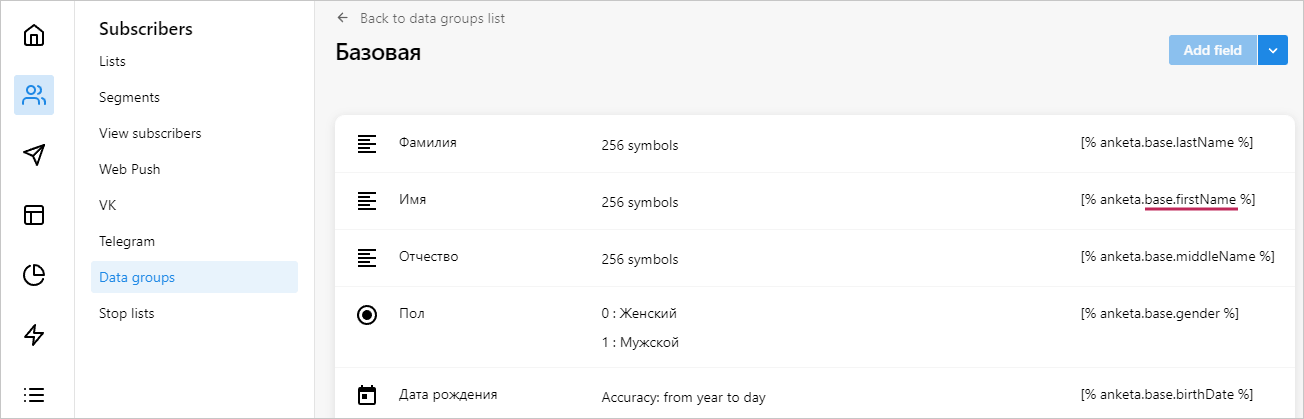This screenshot has height=419, width=1304.
Task: Click the calendar icon beside Дата рождения
Action: pyautogui.click(x=367, y=395)
